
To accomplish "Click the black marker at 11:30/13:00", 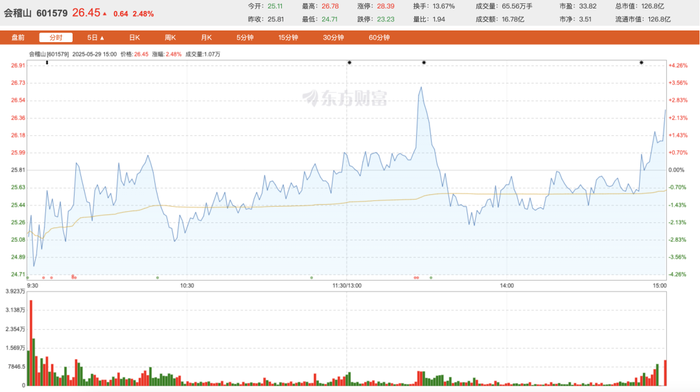I will [x=350, y=63].
